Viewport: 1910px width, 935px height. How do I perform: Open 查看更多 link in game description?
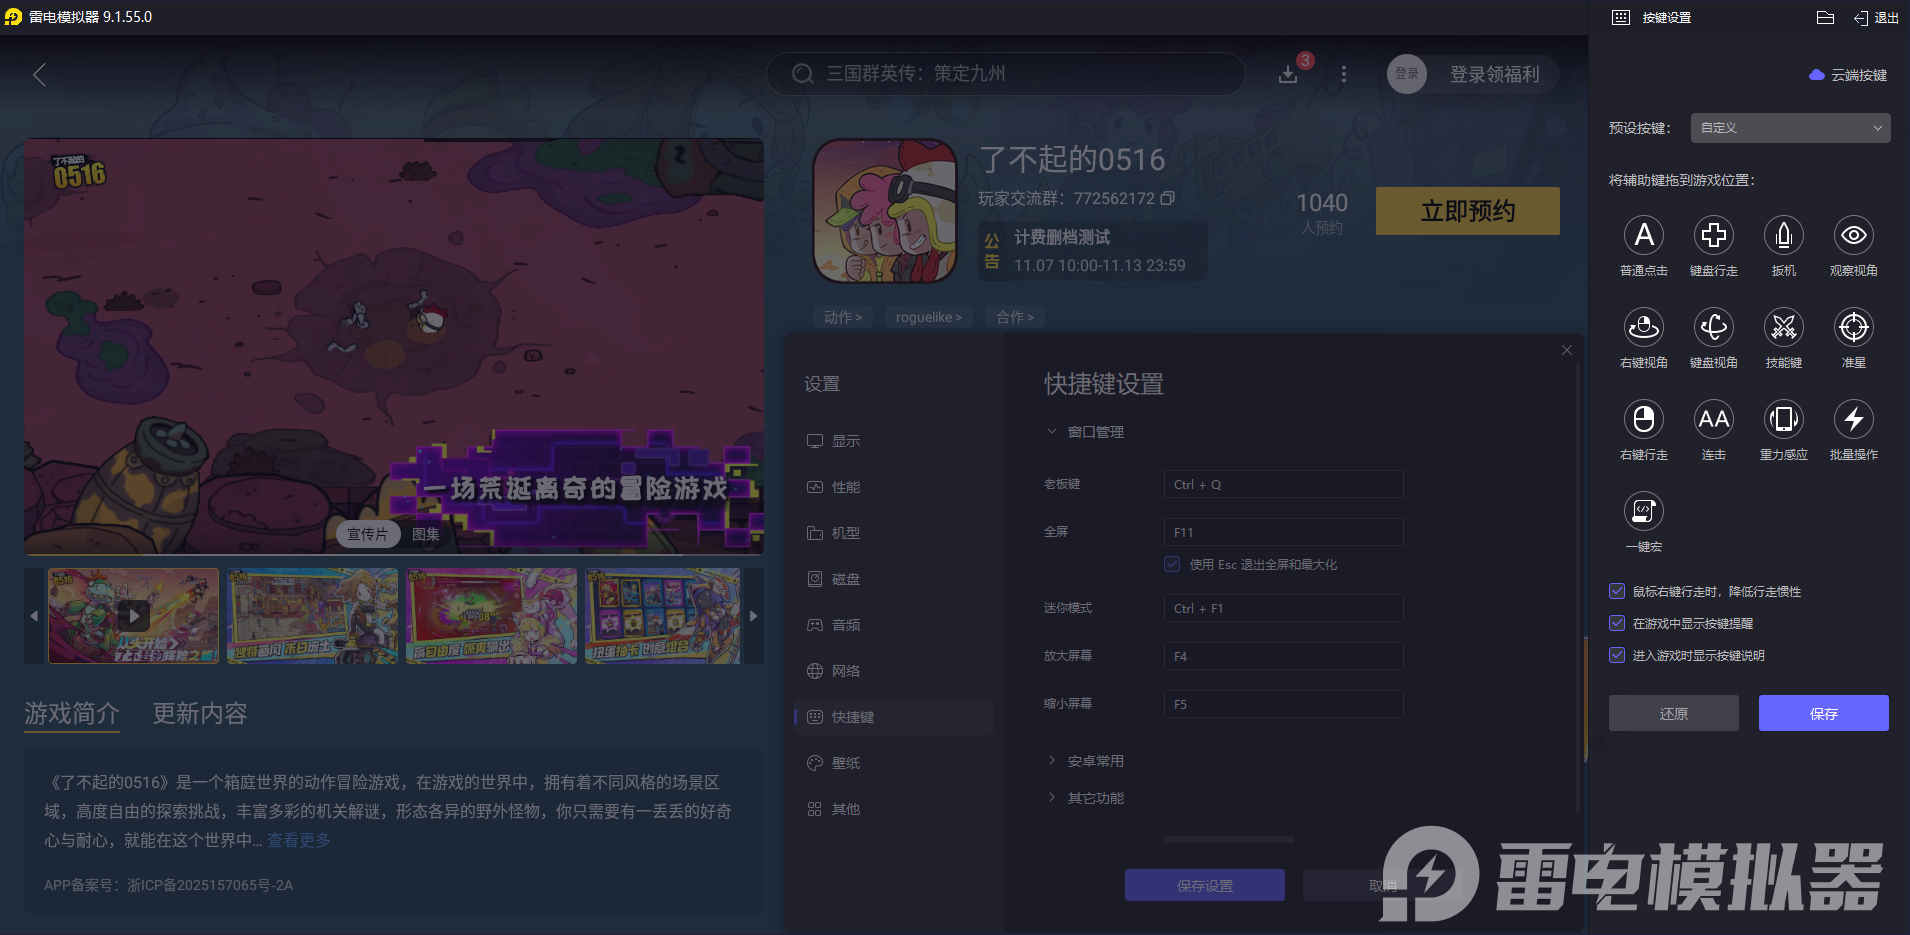298,840
